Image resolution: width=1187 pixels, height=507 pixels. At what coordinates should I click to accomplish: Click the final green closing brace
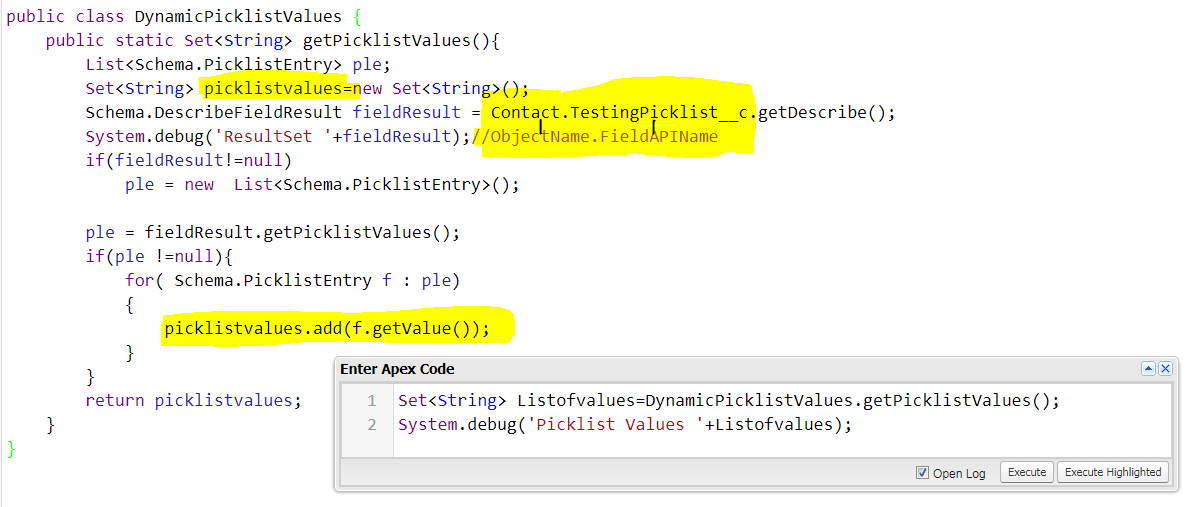[11, 449]
